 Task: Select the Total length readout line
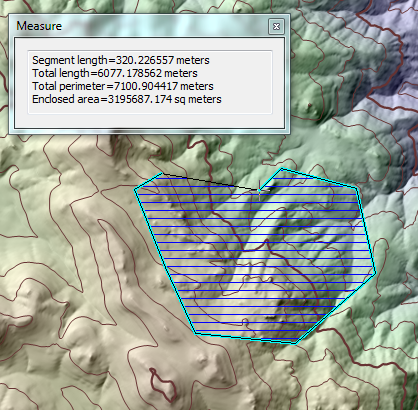click(x=115, y=73)
